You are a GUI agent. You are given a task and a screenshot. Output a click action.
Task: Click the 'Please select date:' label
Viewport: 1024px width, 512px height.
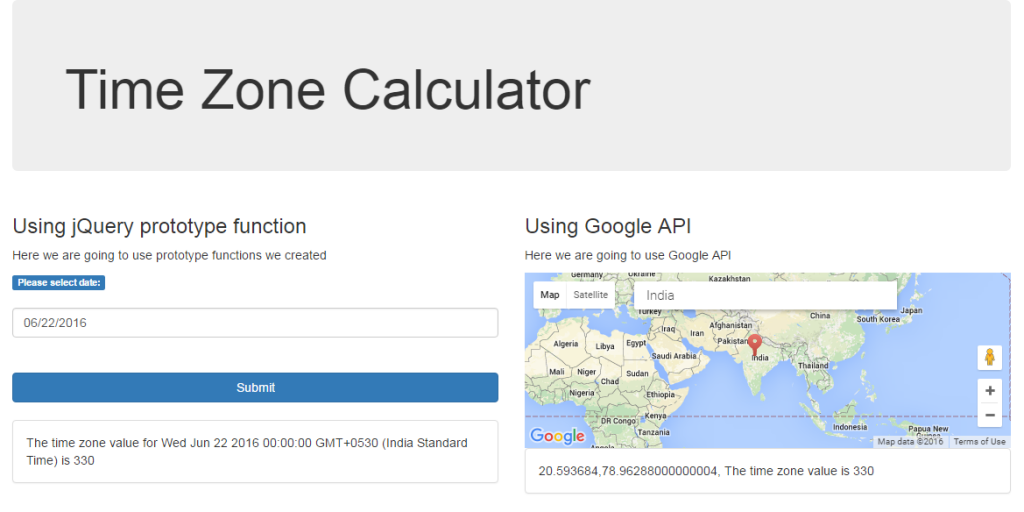59,283
